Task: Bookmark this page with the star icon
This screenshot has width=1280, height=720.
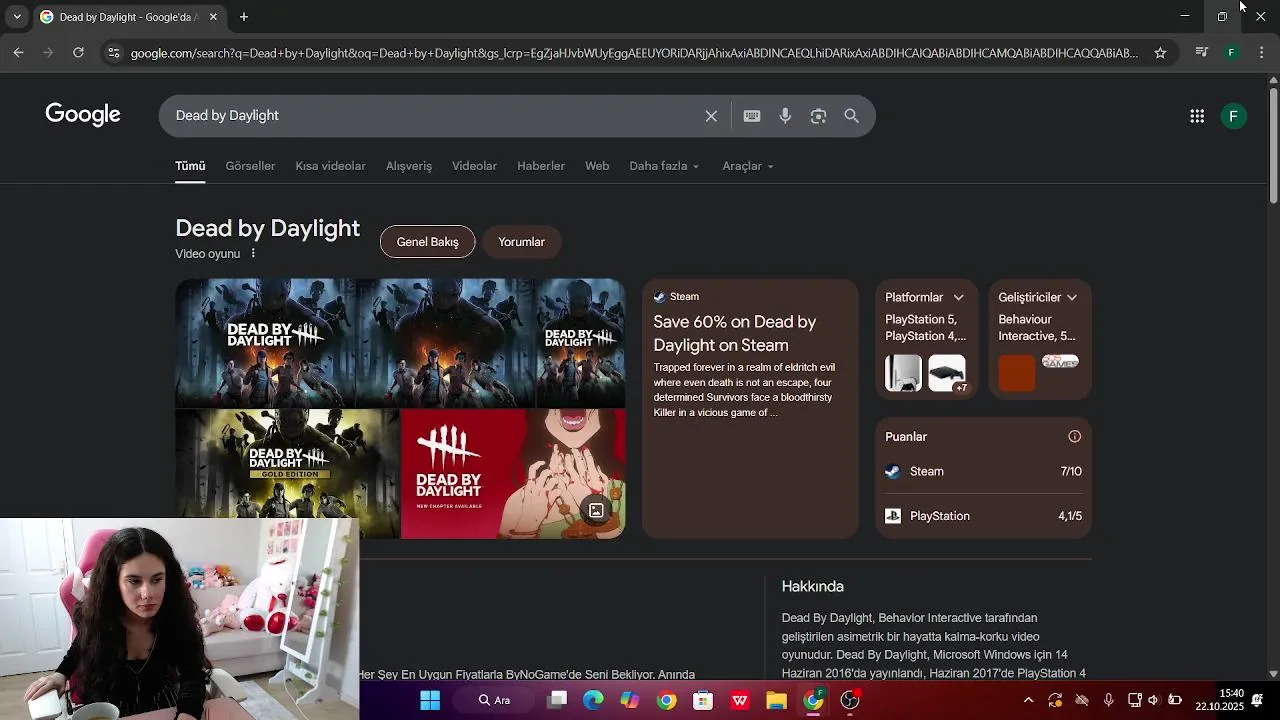Action: coord(1160,53)
